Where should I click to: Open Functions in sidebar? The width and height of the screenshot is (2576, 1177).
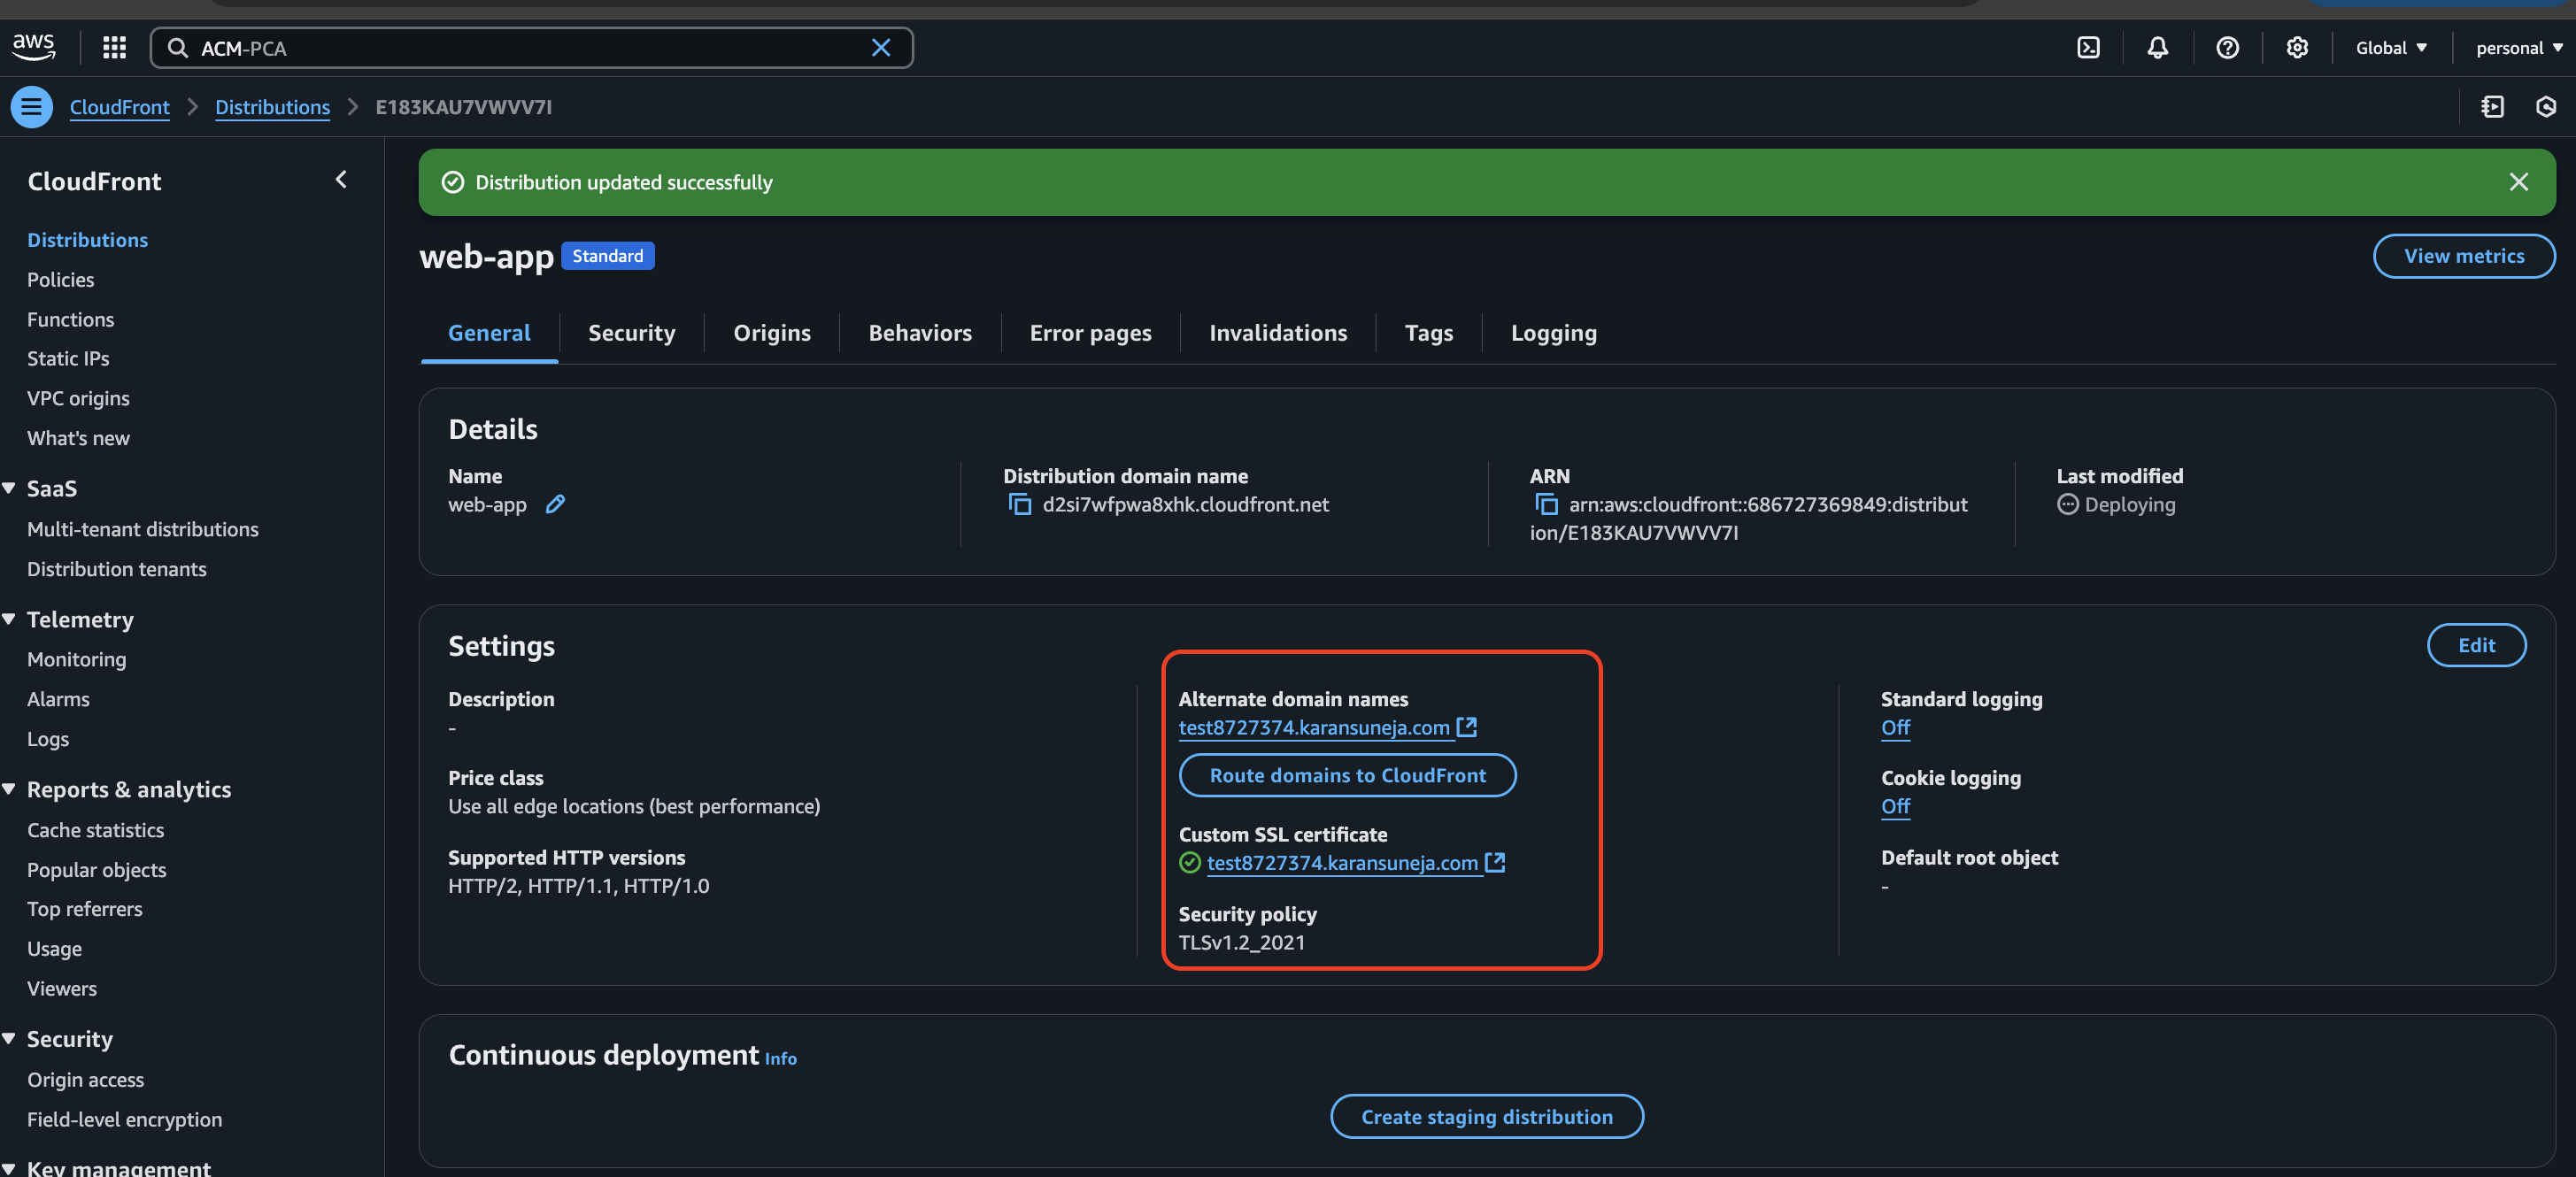70,319
